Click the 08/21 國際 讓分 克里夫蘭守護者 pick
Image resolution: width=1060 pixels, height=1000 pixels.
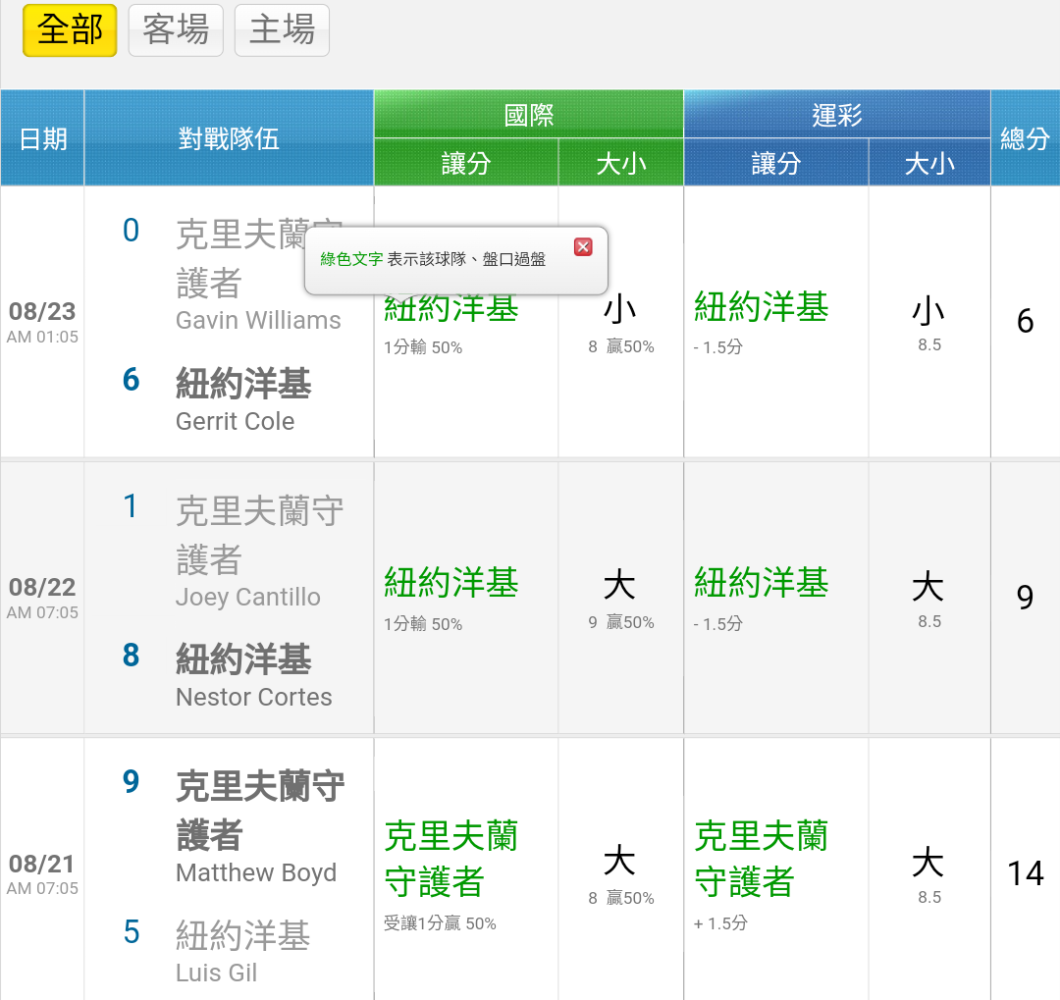[451, 859]
